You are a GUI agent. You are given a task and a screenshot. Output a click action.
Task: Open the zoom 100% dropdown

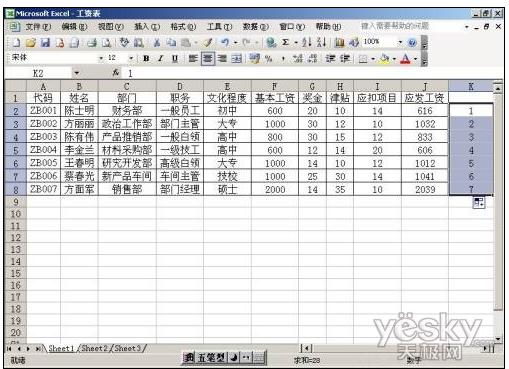click(400, 42)
